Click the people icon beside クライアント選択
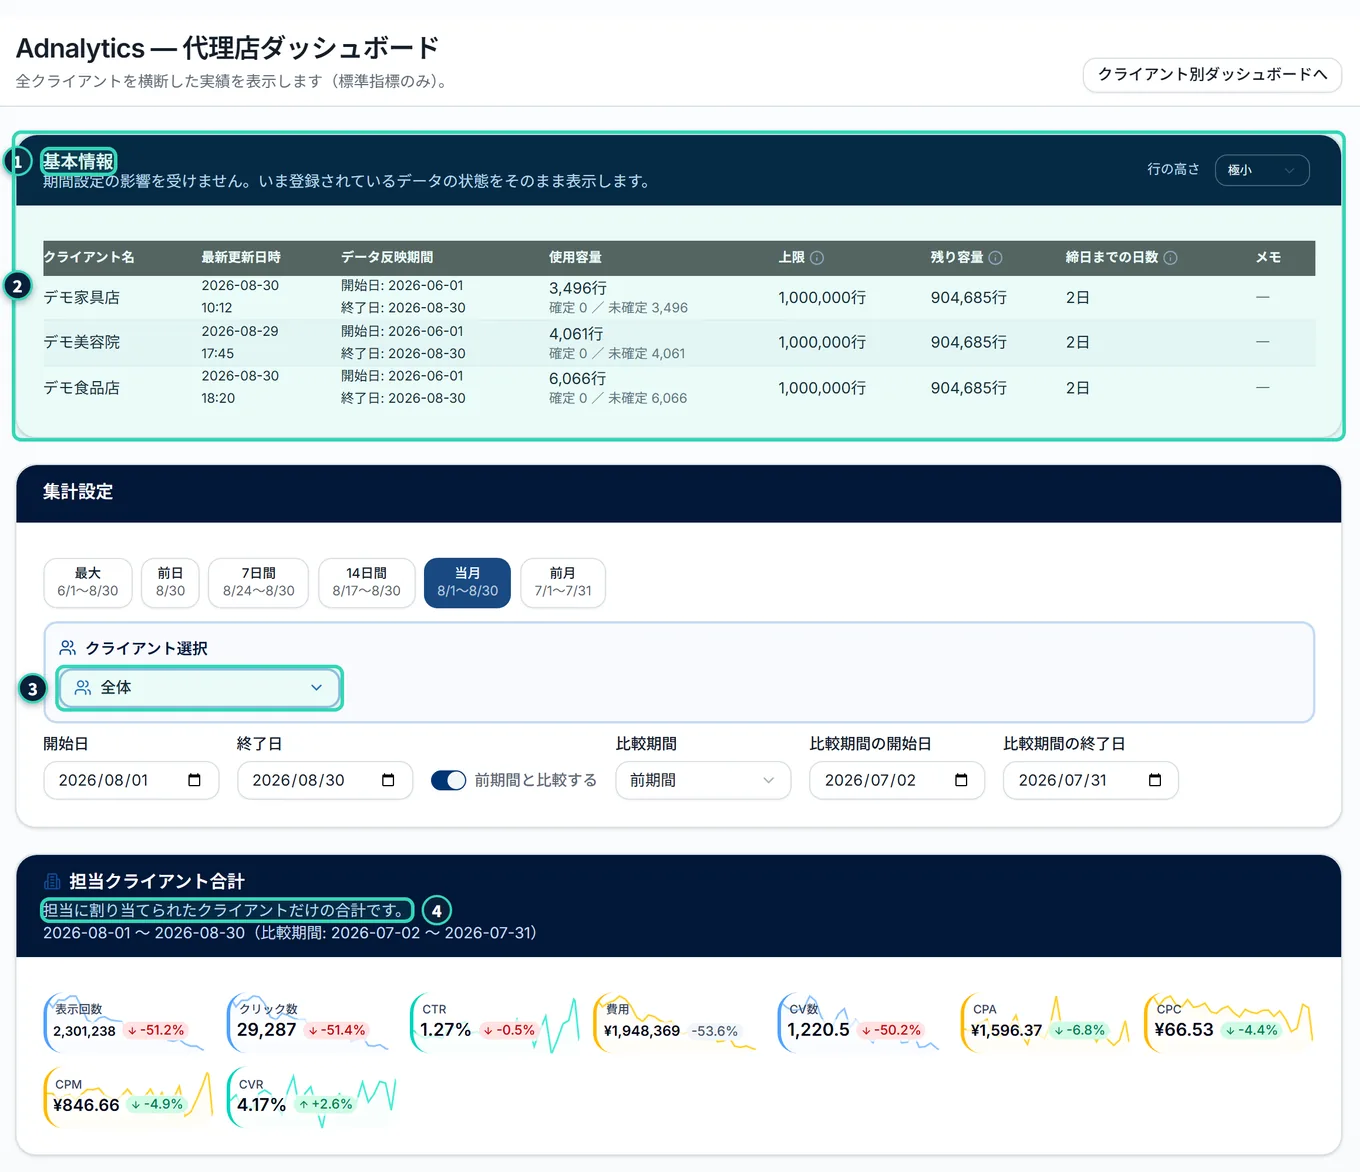 [68, 648]
